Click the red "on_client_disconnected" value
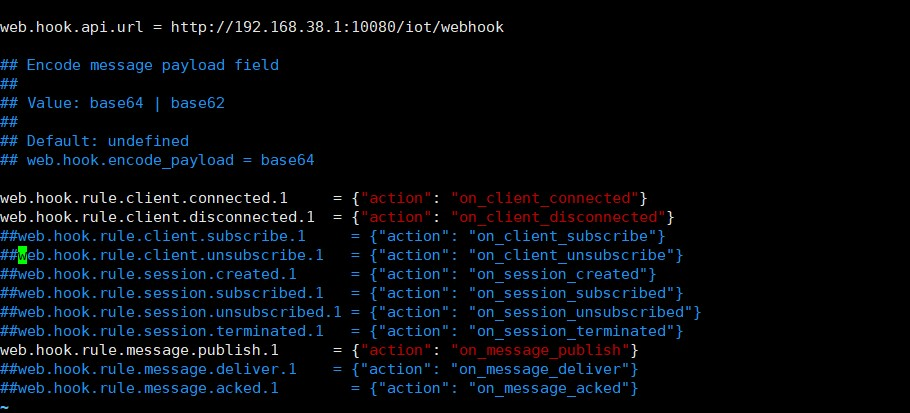This screenshot has width=910, height=413. tap(558, 217)
